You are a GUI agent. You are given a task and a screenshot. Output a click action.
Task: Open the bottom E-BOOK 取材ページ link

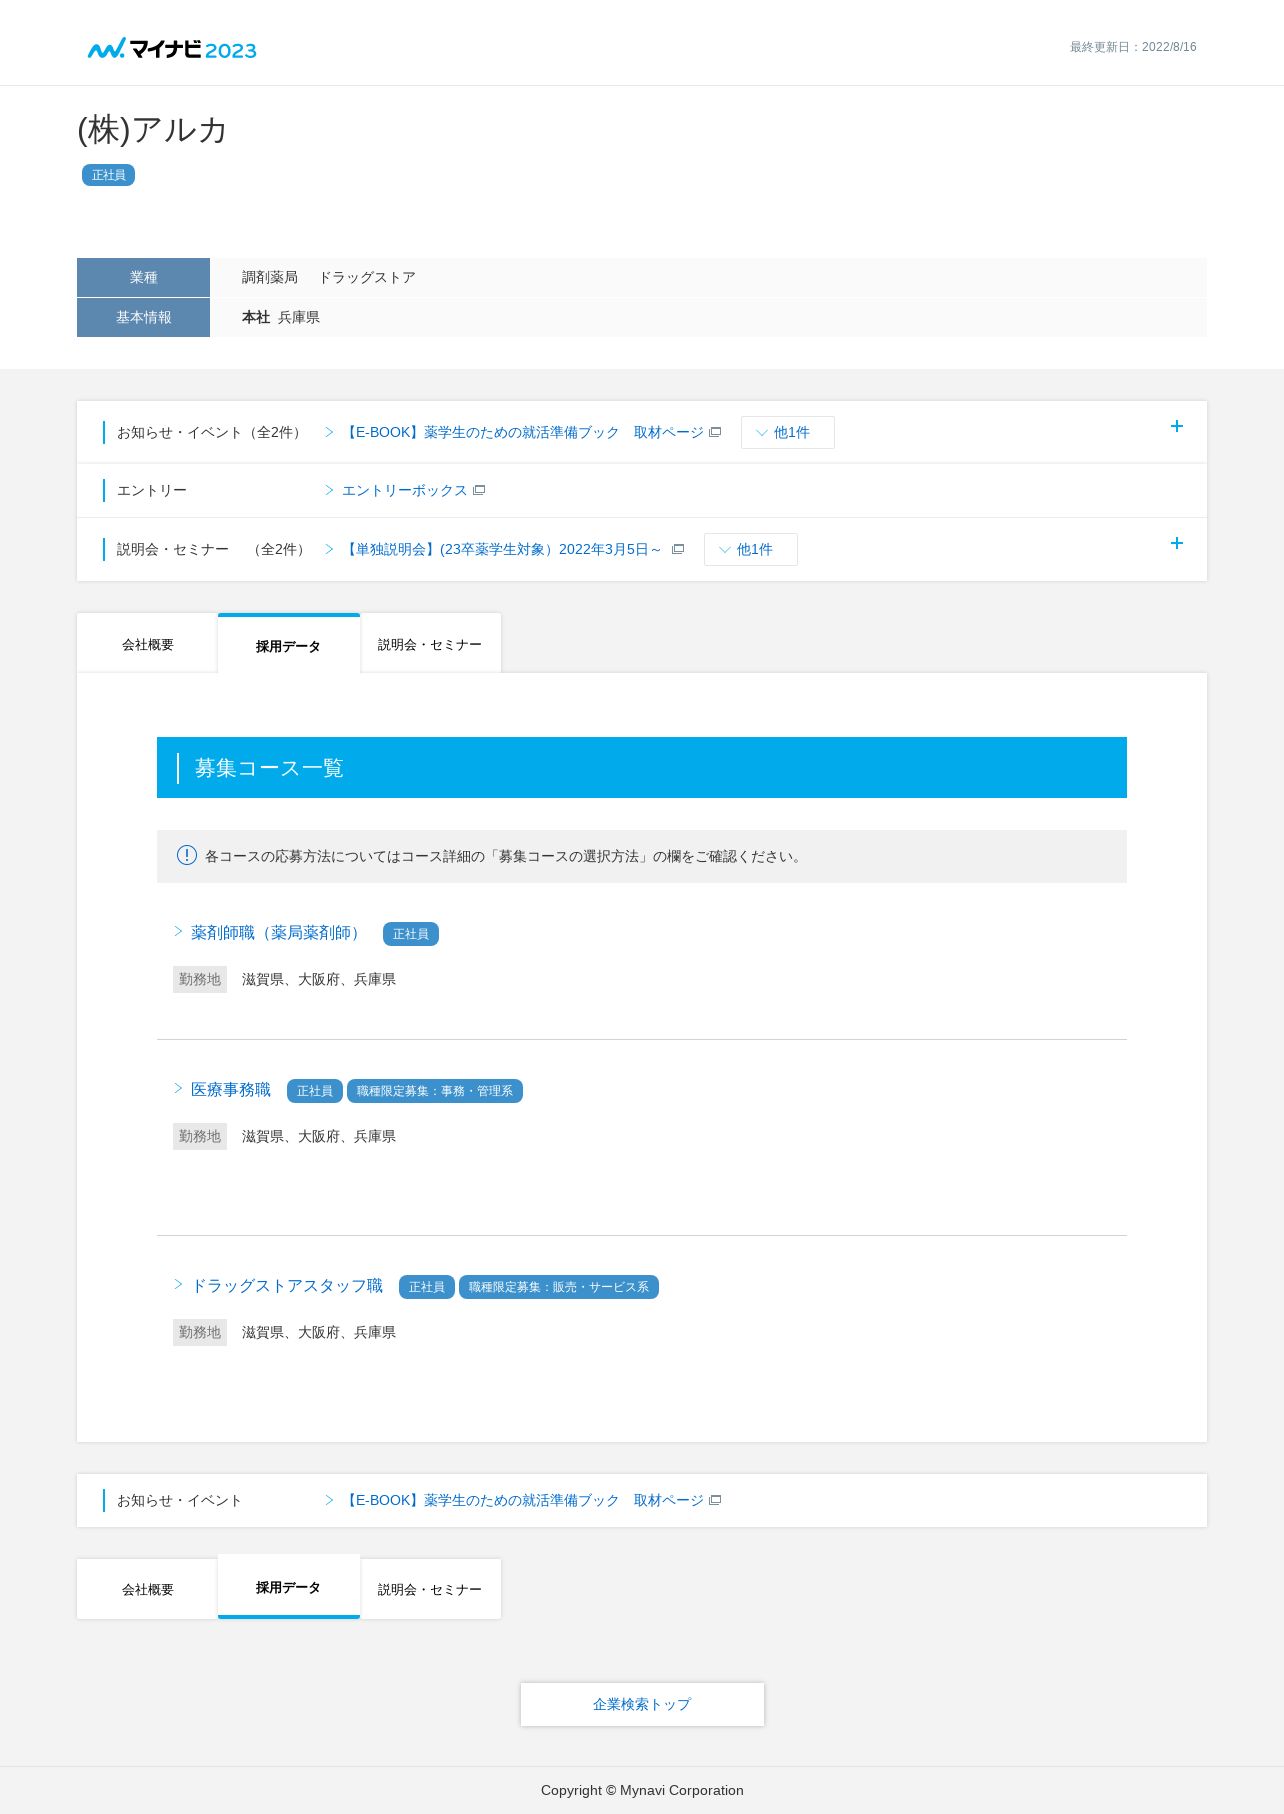coord(523,1500)
